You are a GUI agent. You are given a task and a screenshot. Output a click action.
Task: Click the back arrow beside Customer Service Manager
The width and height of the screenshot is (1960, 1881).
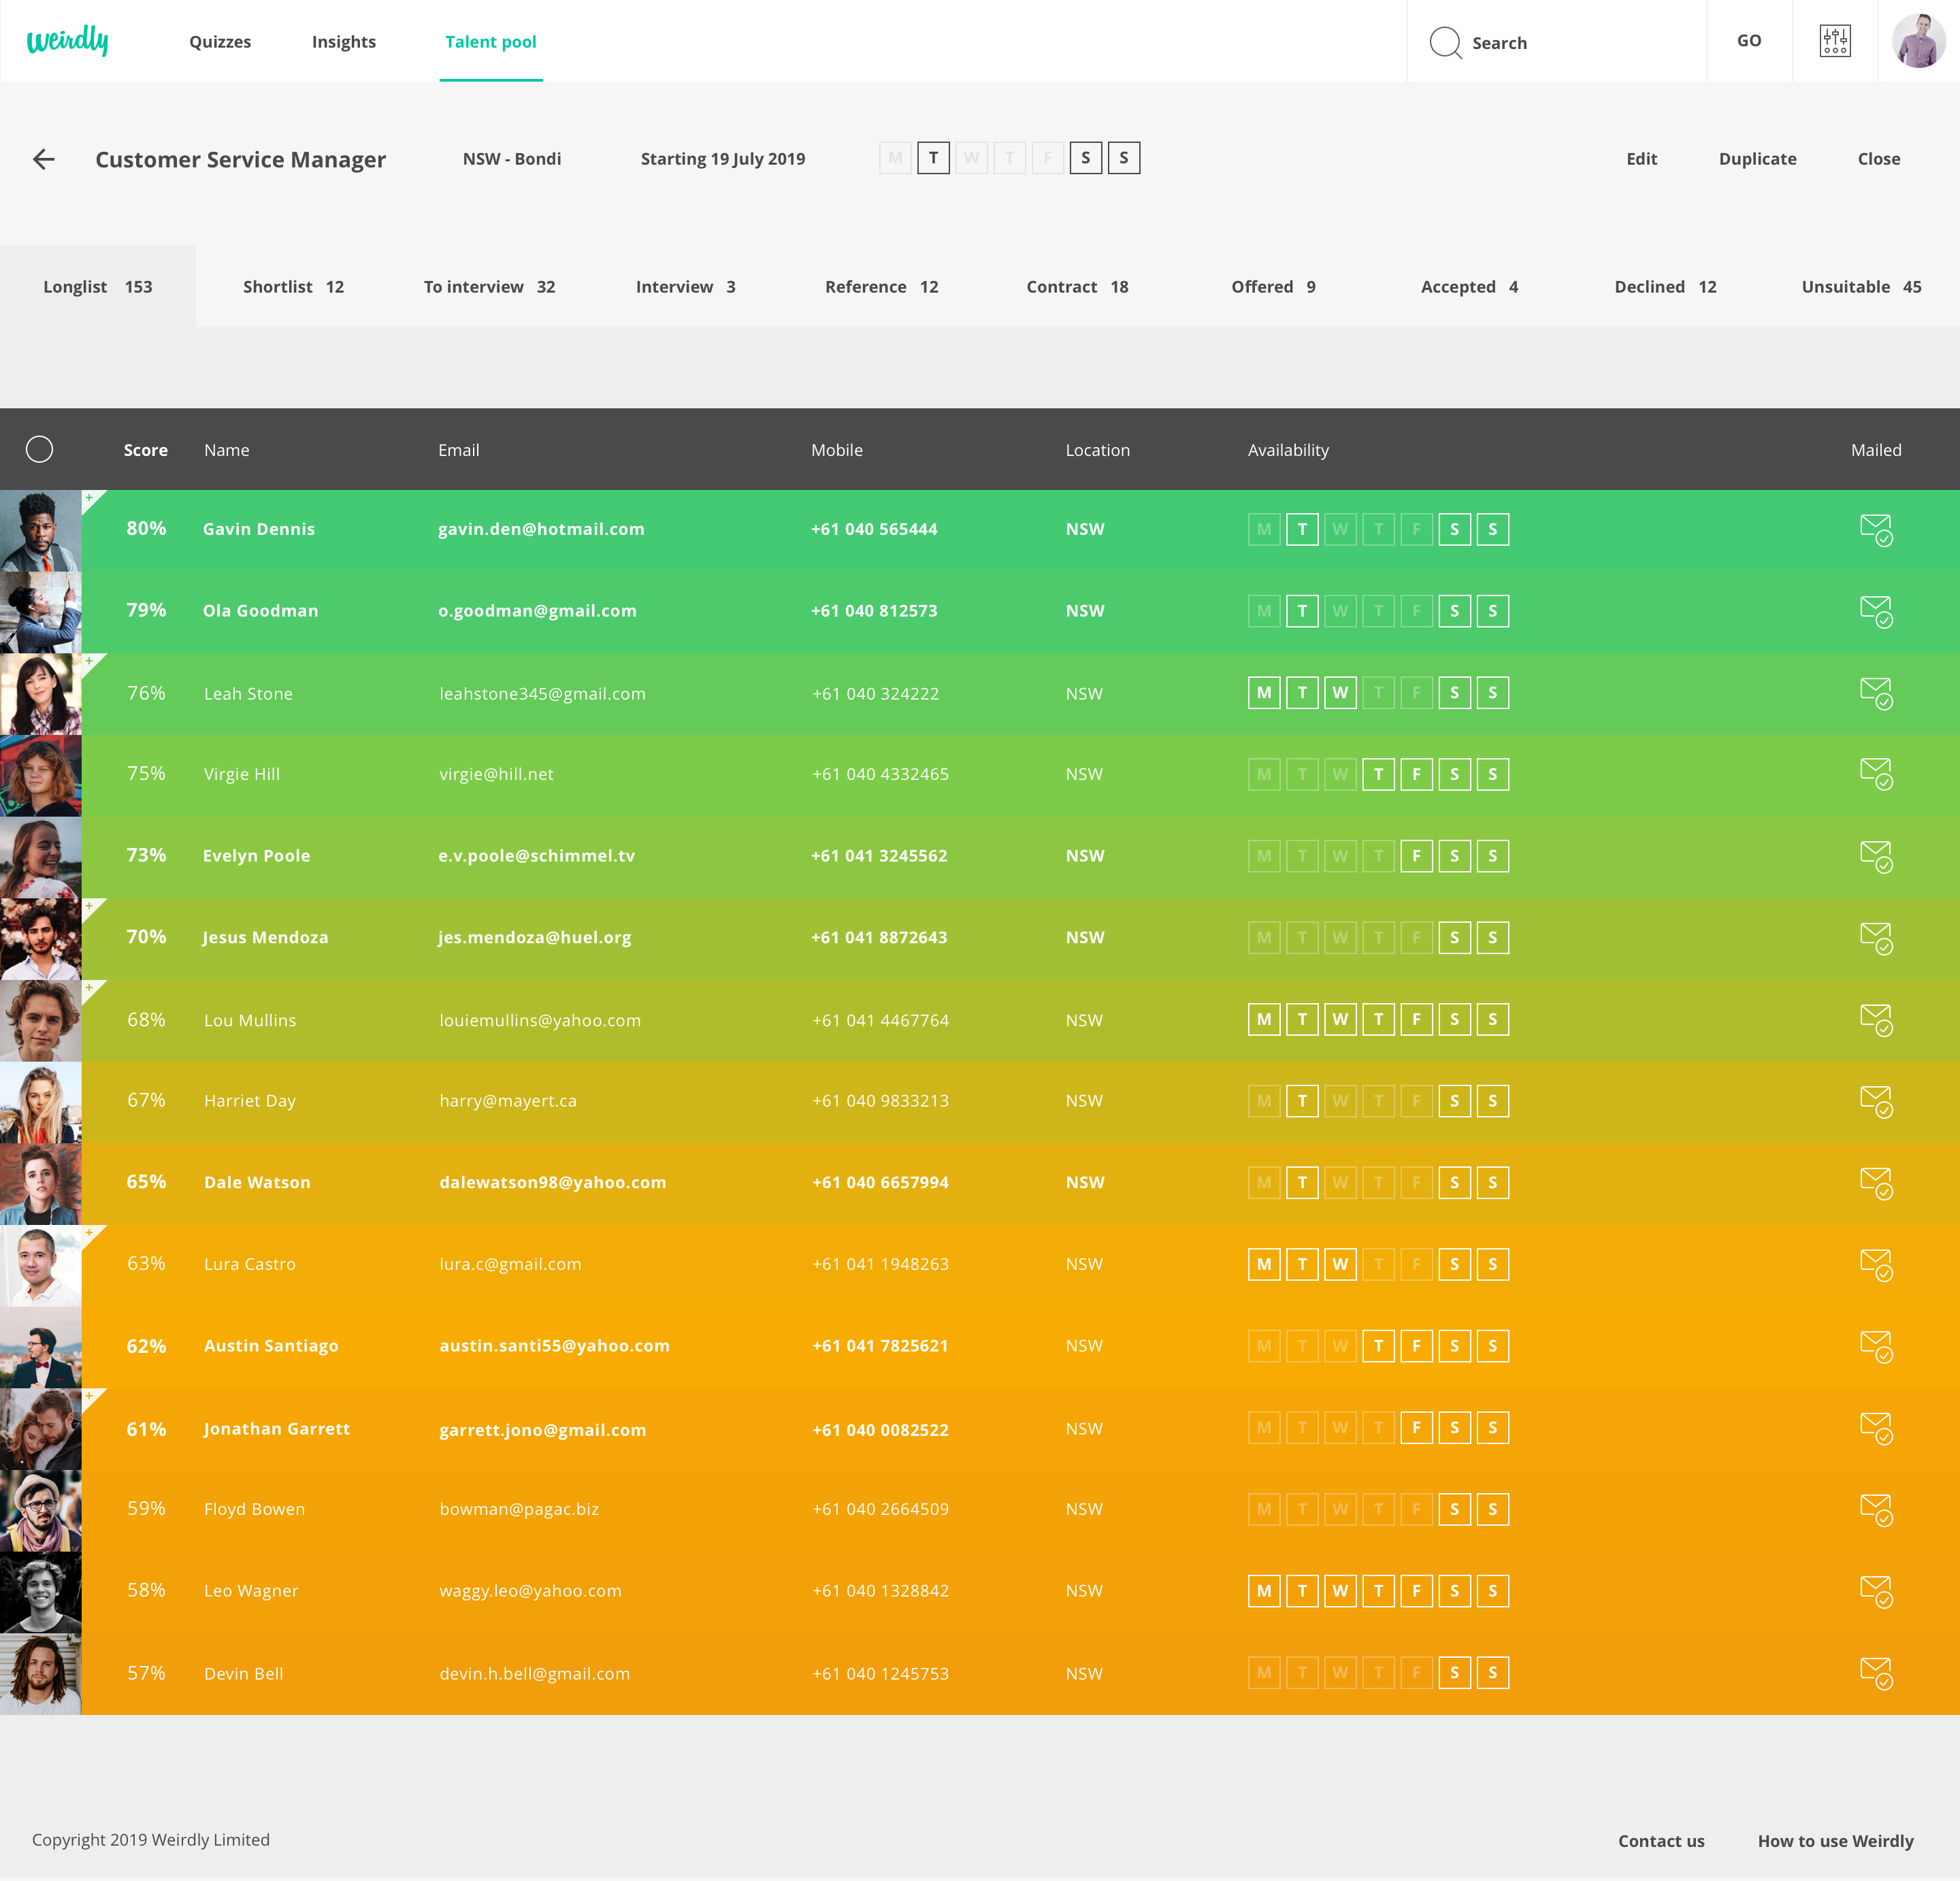point(43,159)
